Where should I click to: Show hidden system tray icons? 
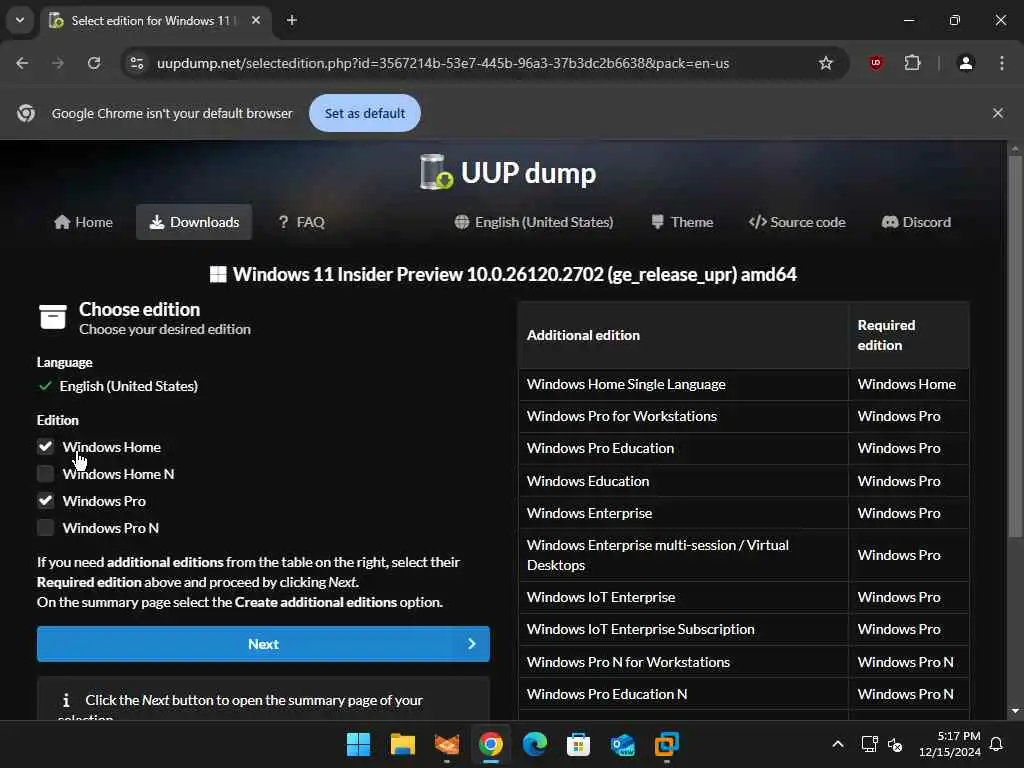tap(838, 744)
